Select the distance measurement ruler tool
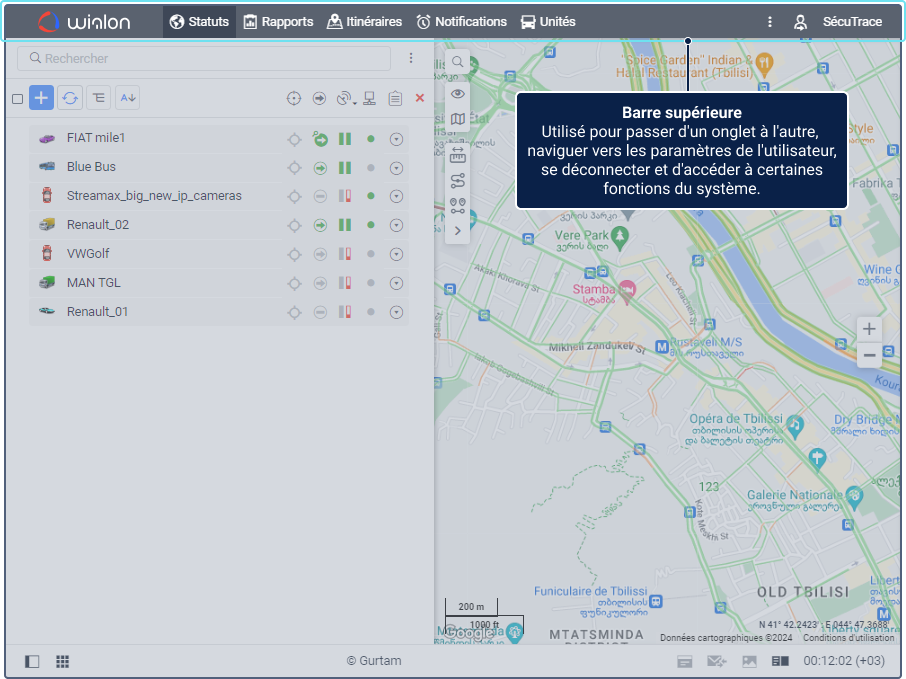This screenshot has width=906, height=679. (457, 153)
